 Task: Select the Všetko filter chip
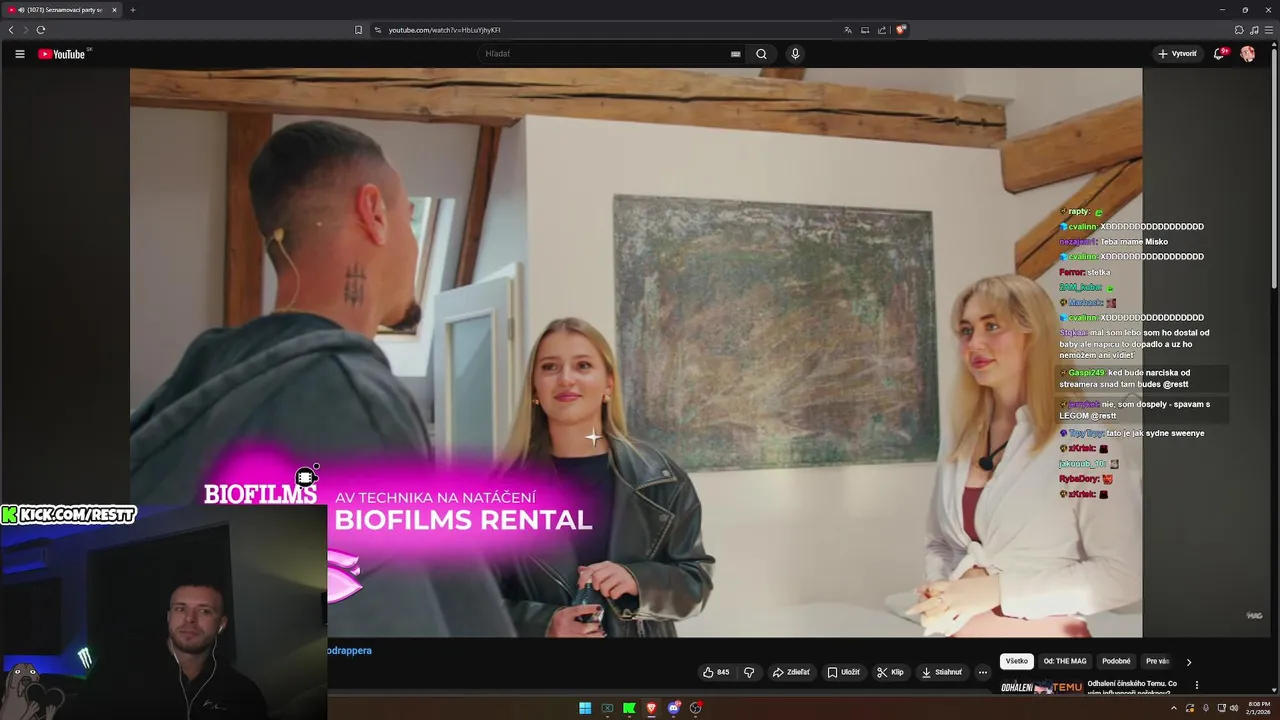(x=1017, y=661)
